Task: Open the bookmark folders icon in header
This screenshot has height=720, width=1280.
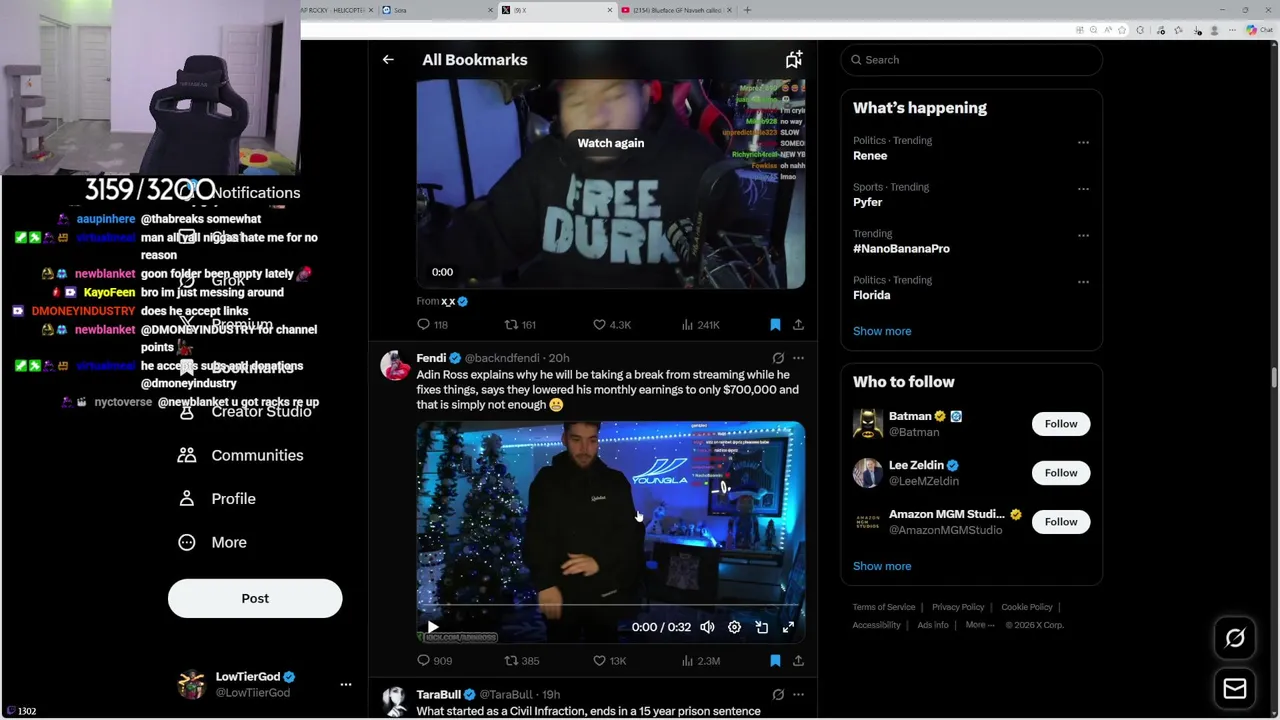Action: tap(793, 60)
